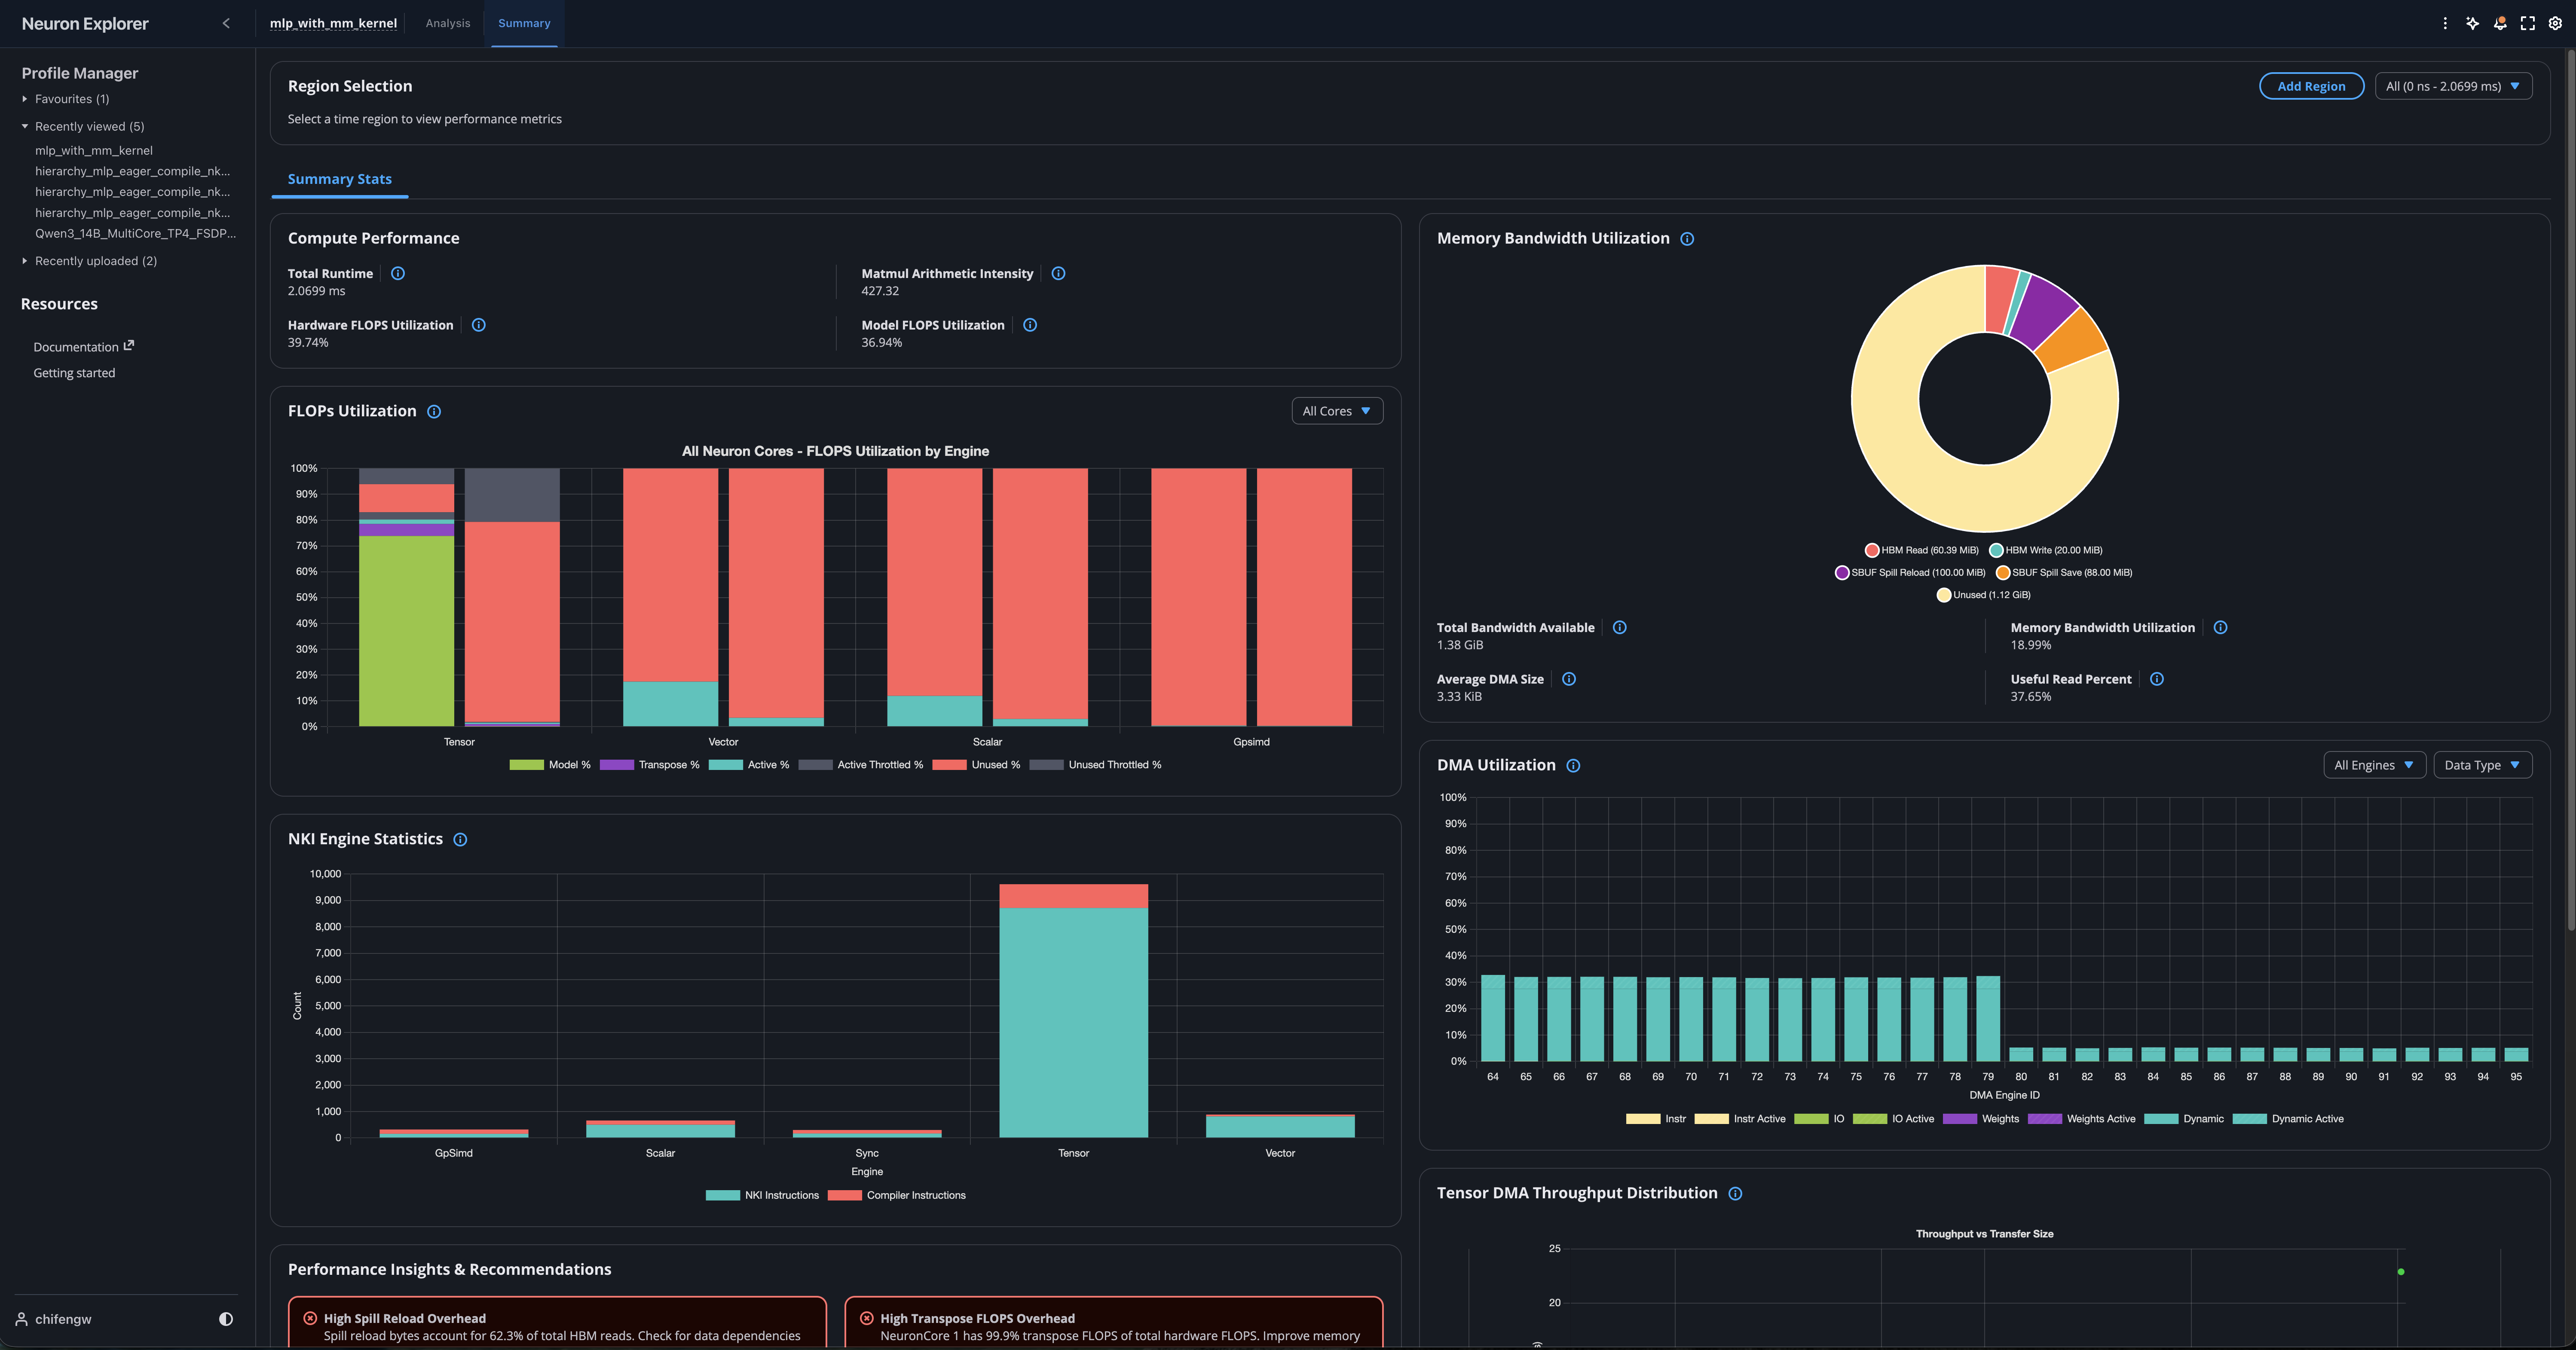Image resolution: width=2576 pixels, height=1350 pixels.
Task: Click info icon beside Tensor DMA Throughput Distribution
Action: 1735,1194
